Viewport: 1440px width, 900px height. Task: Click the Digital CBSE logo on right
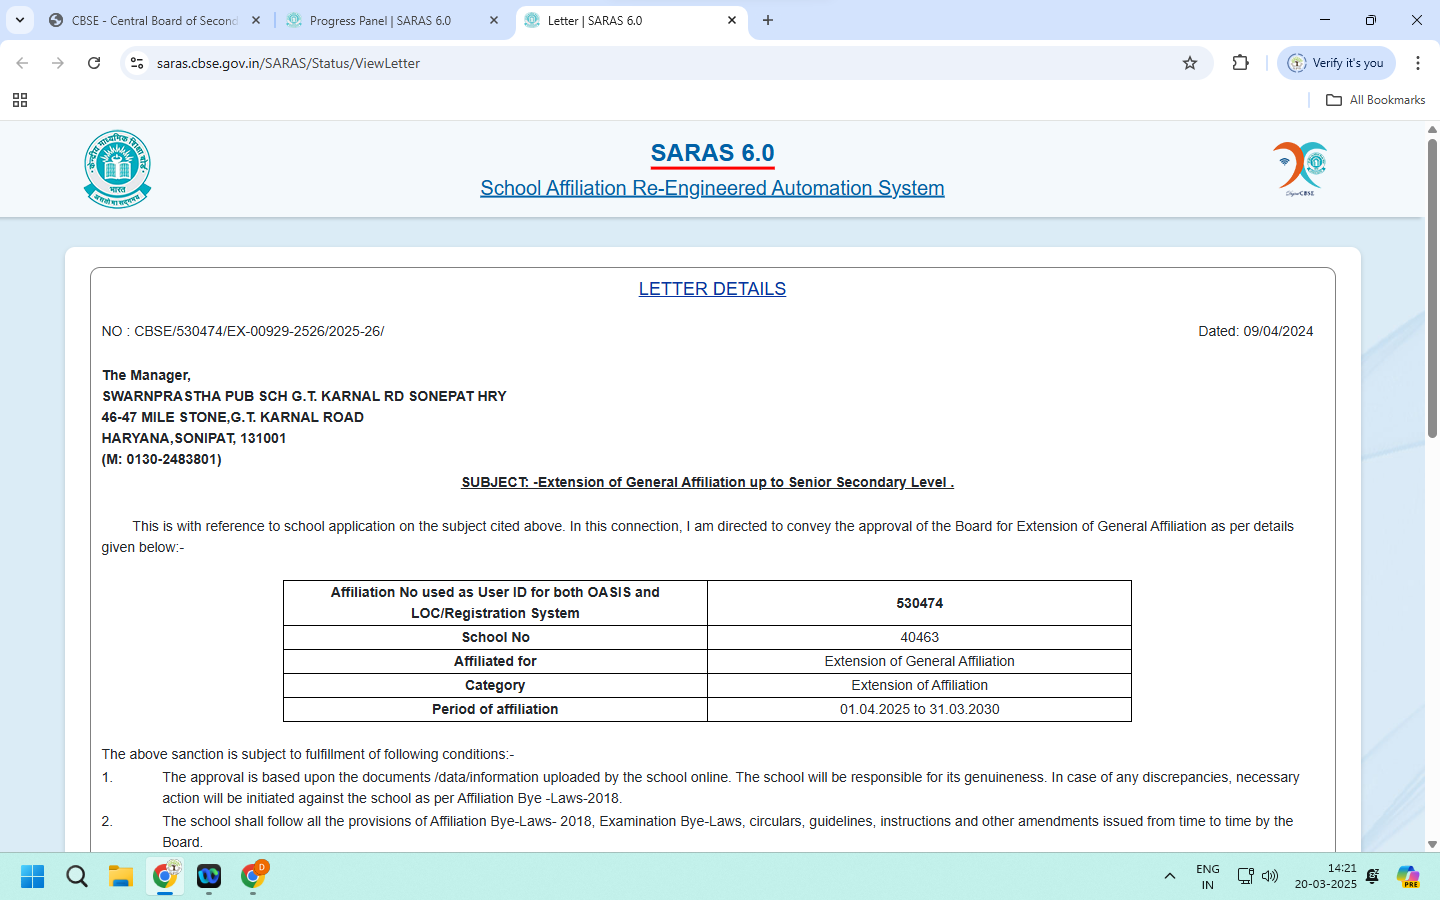1300,168
